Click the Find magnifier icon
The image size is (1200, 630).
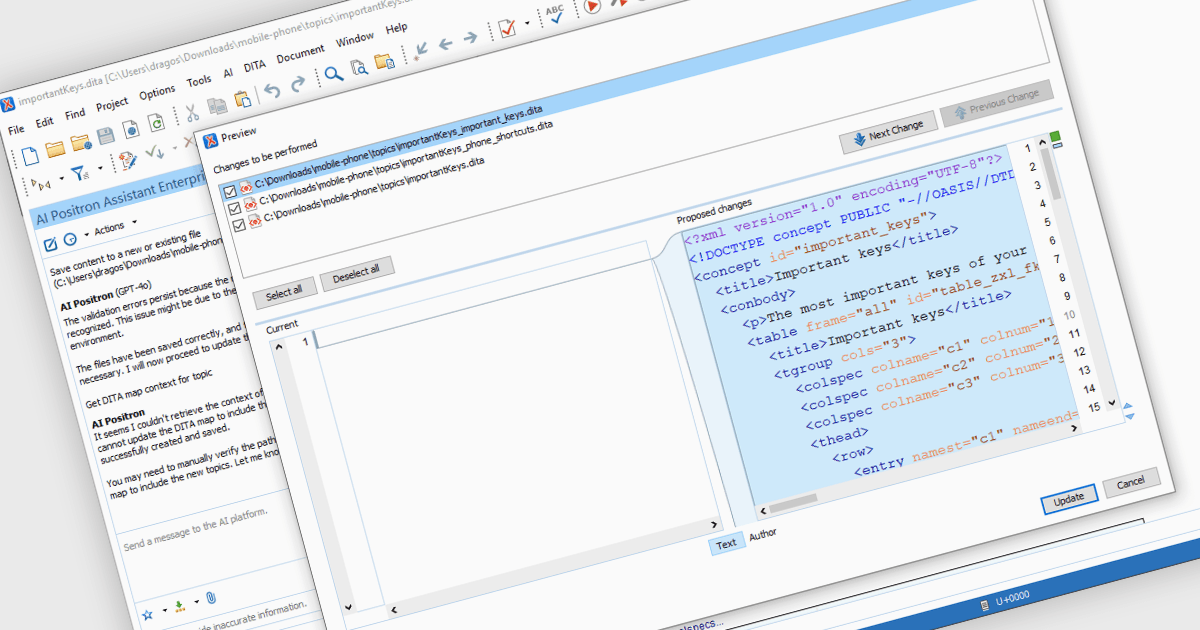pyautogui.click(x=333, y=76)
